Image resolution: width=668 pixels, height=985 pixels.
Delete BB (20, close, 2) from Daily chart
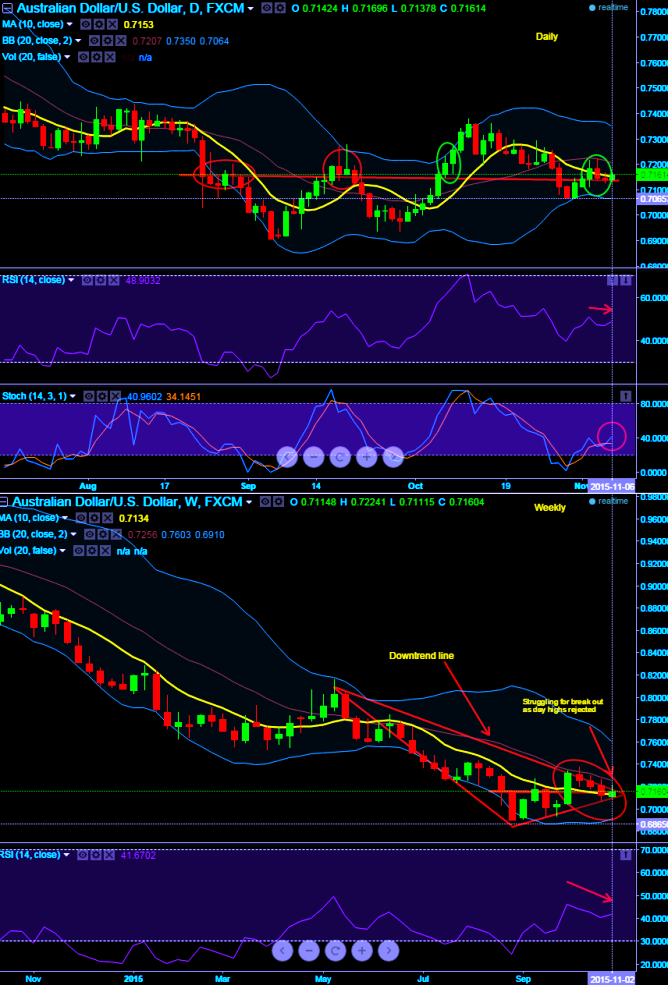(x=121, y=40)
